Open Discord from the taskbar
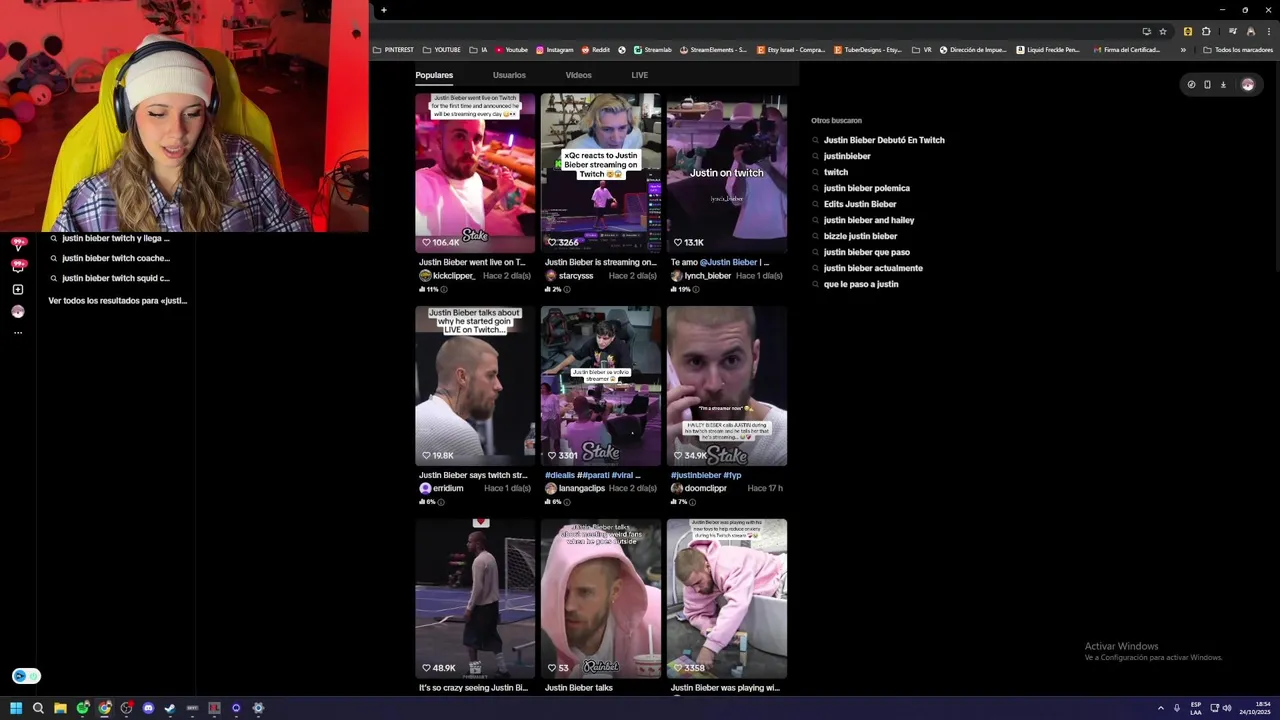This screenshot has width=1280, height=720. click(x=148, y=708)
